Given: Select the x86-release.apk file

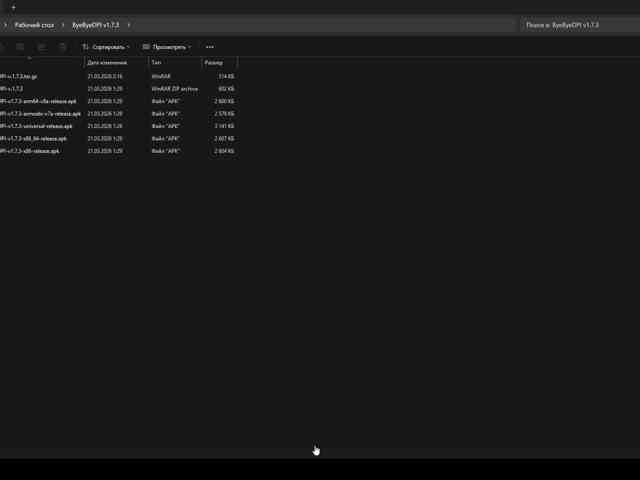Looking at the screenshot, I should (30, 151).
